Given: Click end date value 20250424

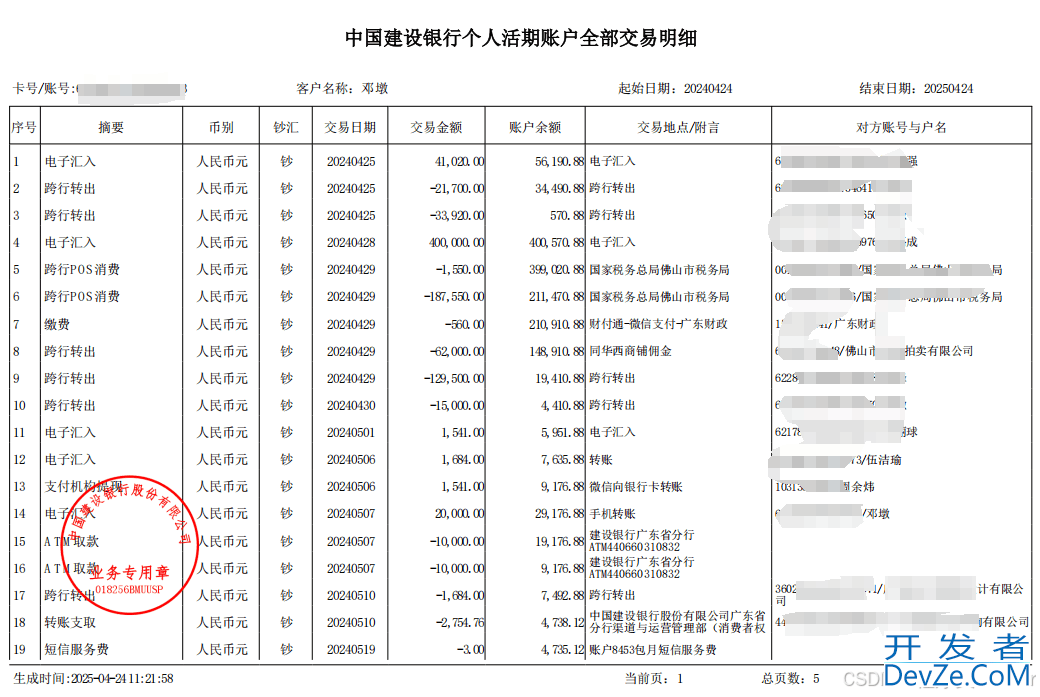Looking at the screenshot, I should tap(948, 89).
